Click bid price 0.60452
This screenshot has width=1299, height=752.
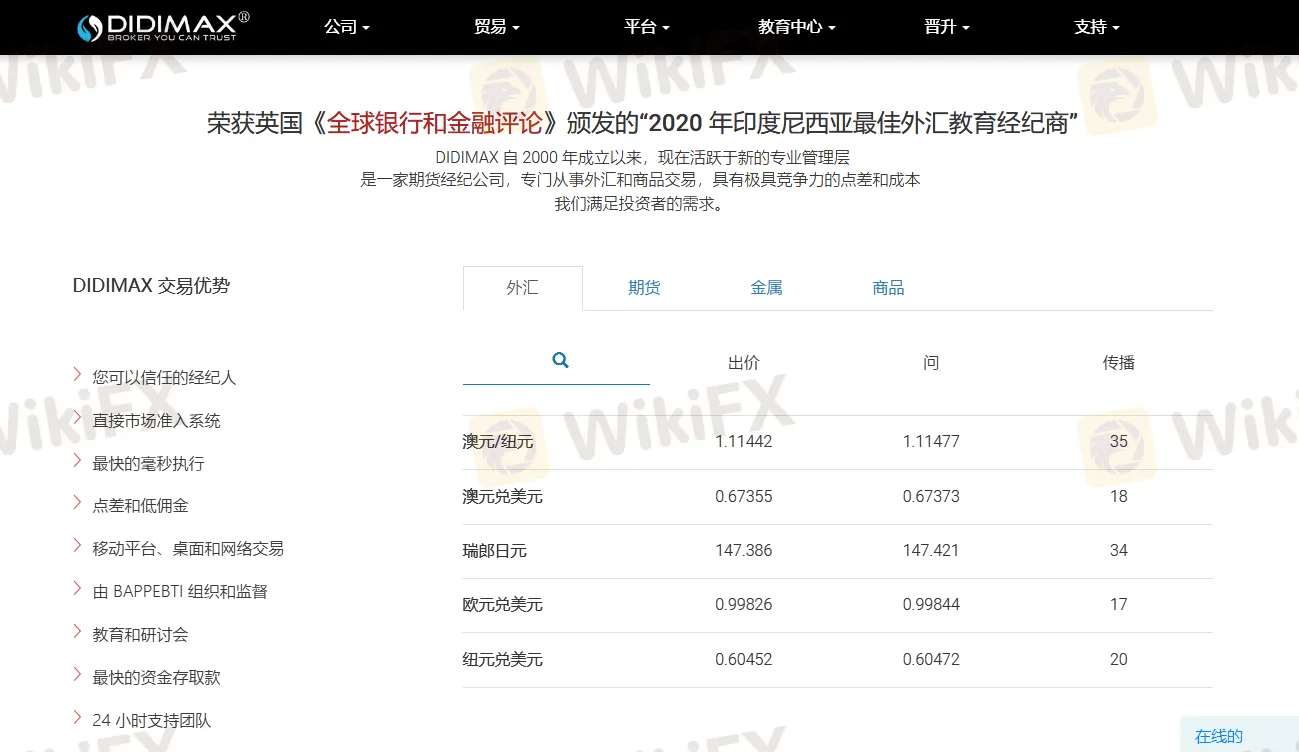(x=744, y=659)
